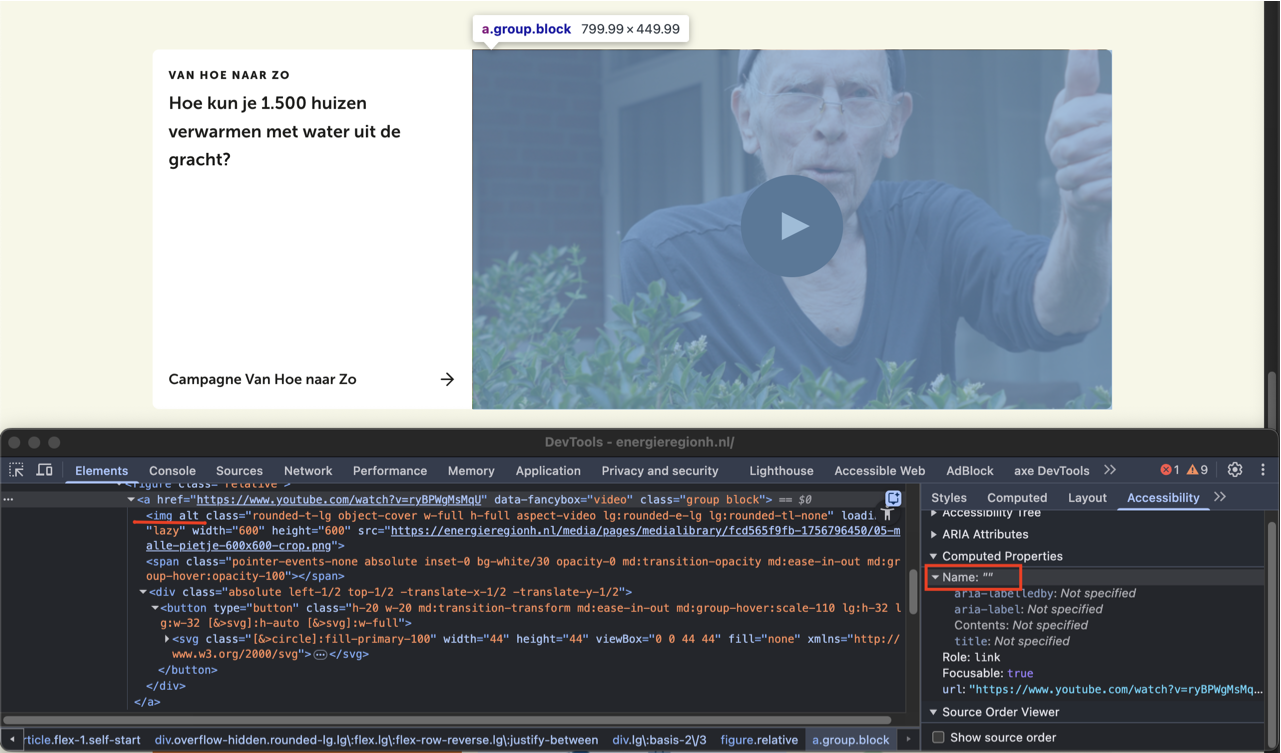The height and width of the screenshot is (753, 1281).
Task: Click the Campagne Van Hoe naar Zo link
Action: tap(262, 379)
